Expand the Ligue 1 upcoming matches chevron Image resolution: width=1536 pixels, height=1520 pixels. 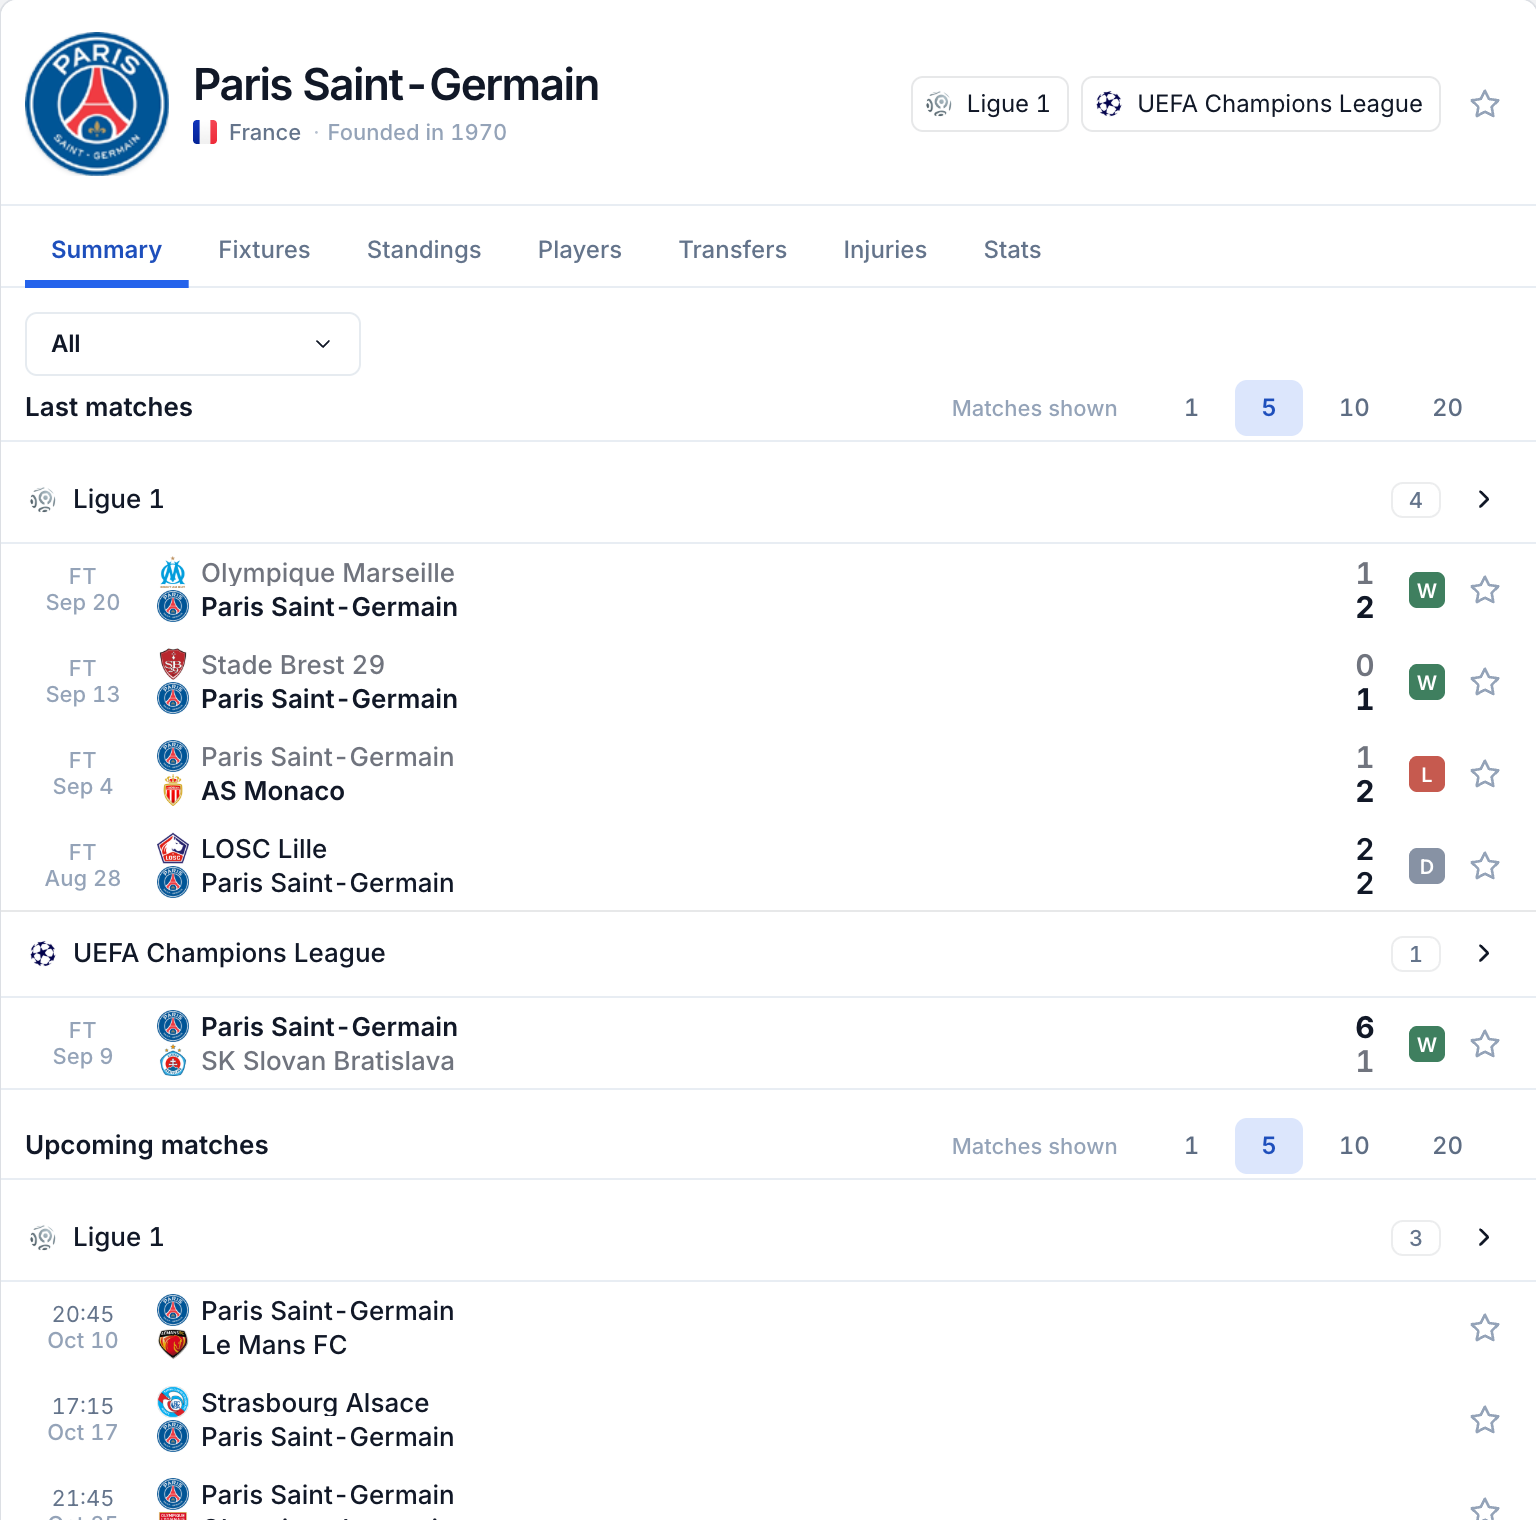(1484, 1237)
